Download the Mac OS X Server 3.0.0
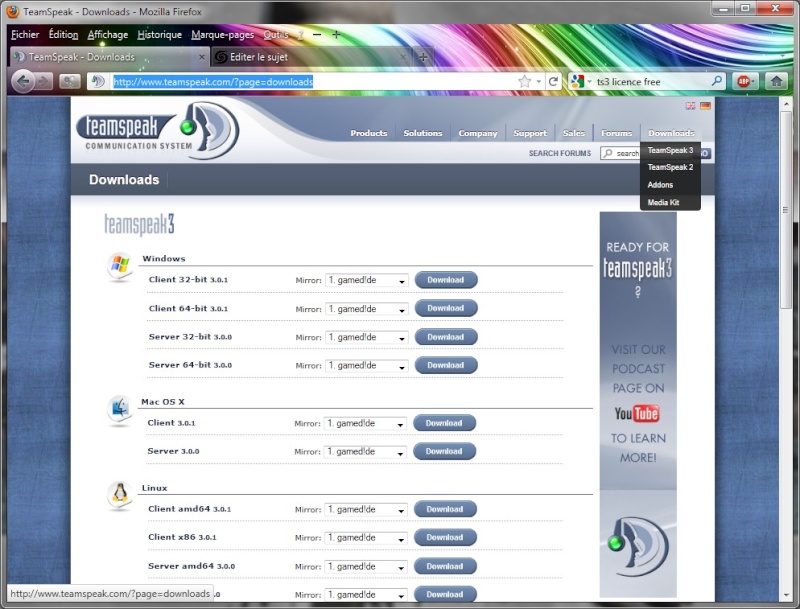This screenshot has width=800, height=609. pyautogui.click(x=444, y=451)
